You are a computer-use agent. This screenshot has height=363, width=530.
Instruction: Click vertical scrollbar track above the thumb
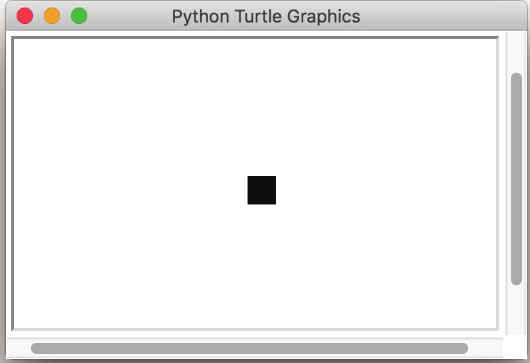pyautogui.click(x=516, y=52)
